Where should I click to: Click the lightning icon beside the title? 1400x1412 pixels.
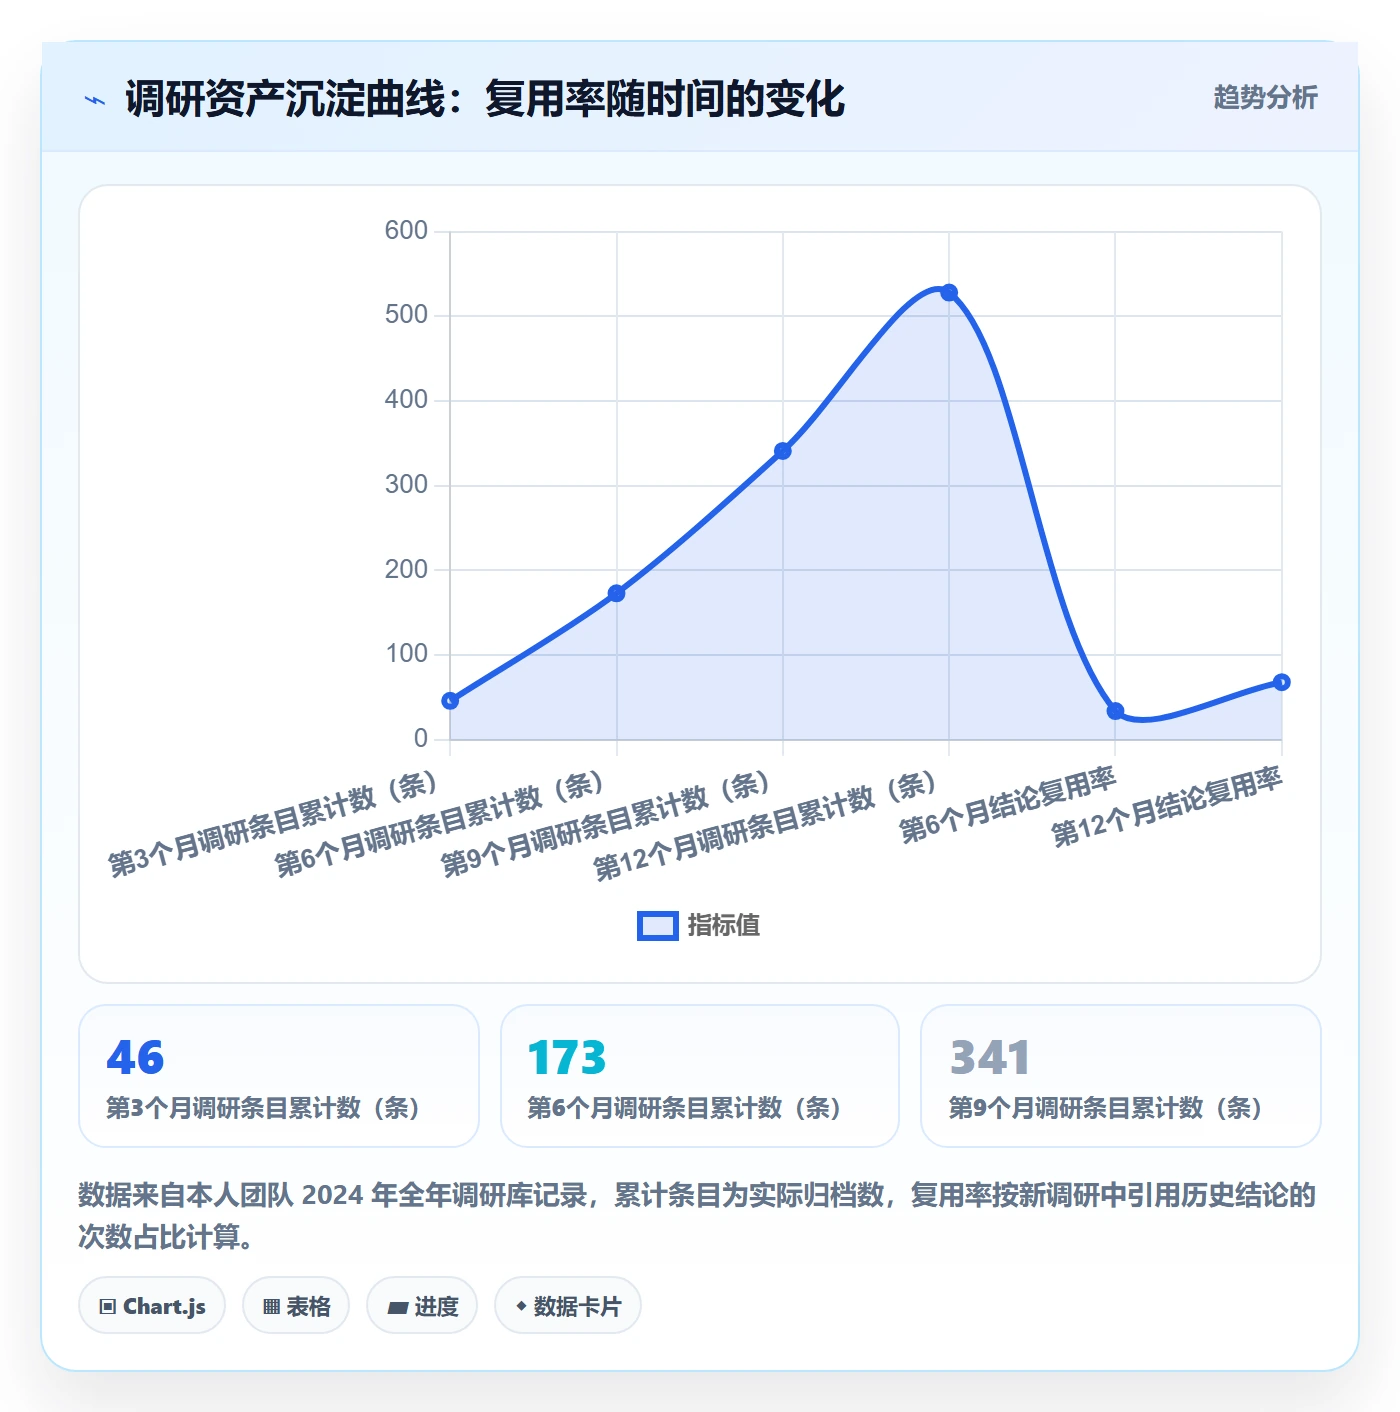(x=95, y=100)
